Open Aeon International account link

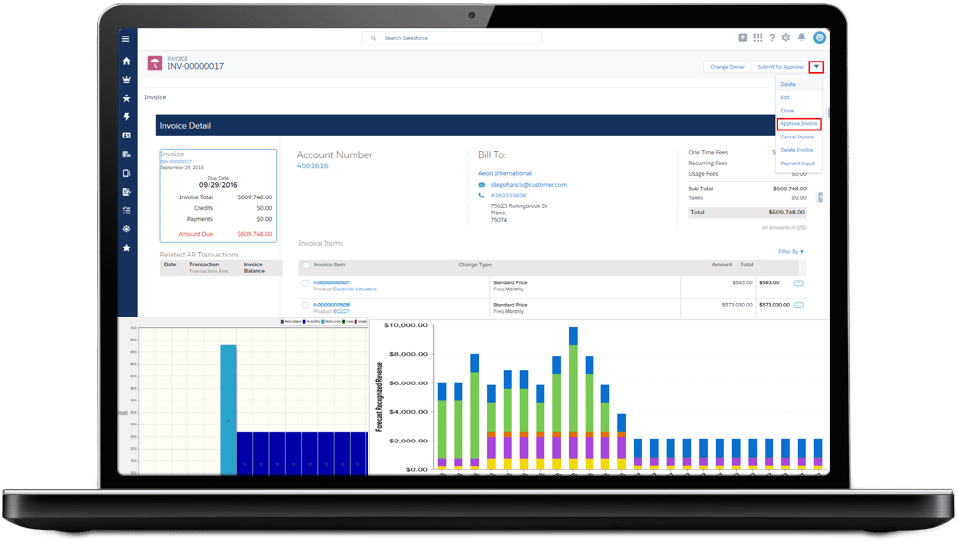point(505,174)
